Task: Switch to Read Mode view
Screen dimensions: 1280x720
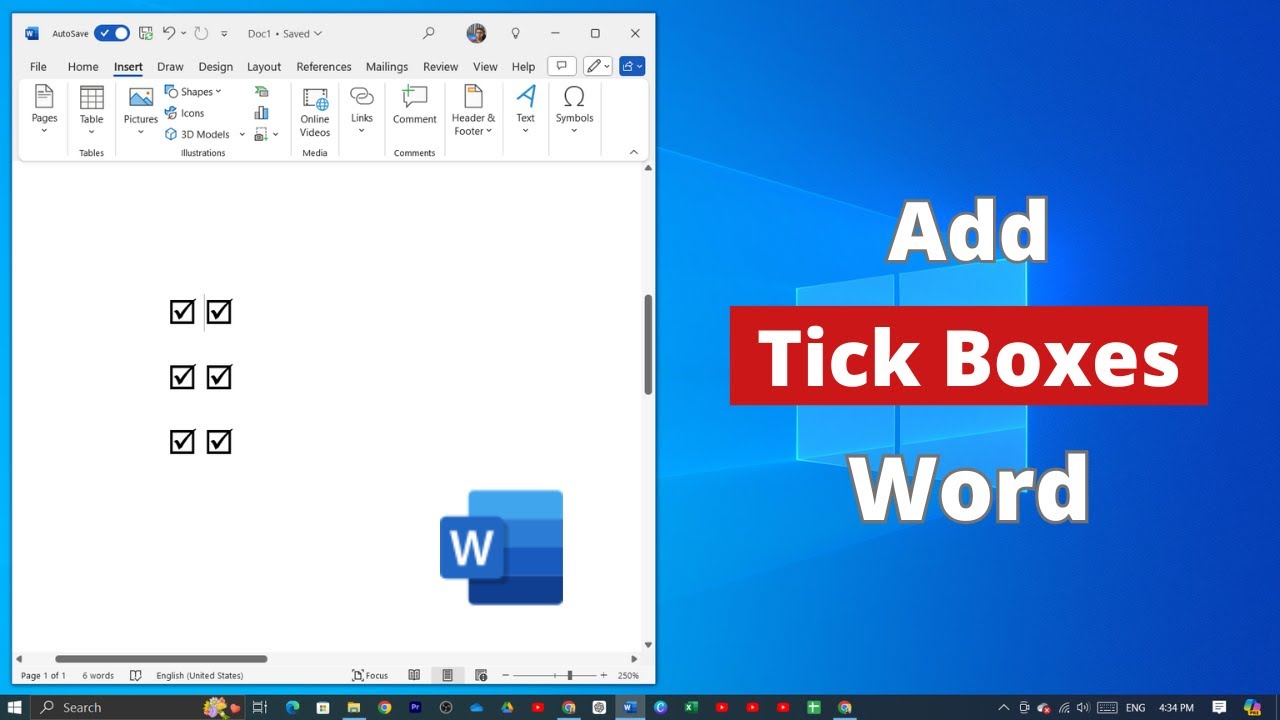Action: (x=414, y=675)
